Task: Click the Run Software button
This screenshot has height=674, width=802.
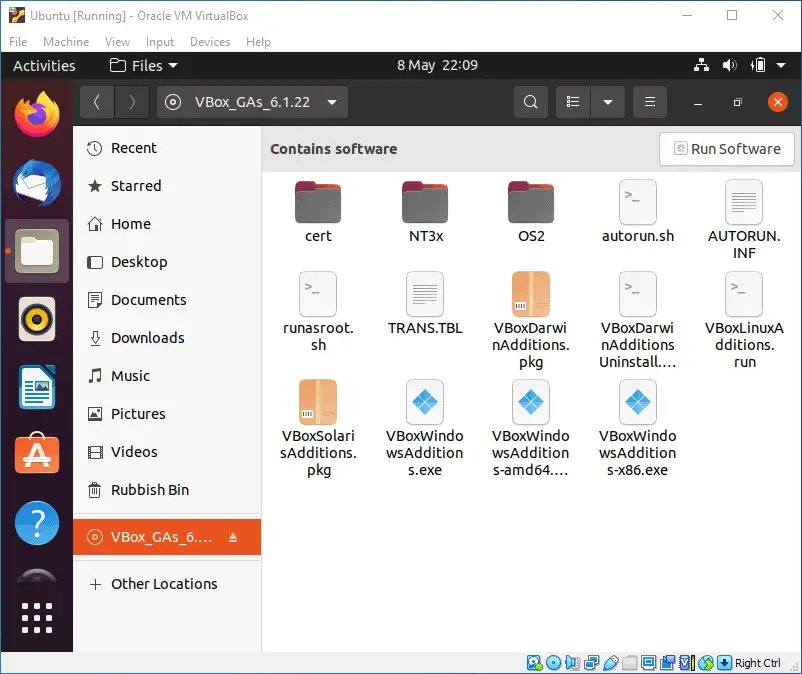Action: [x=727, y=149]
